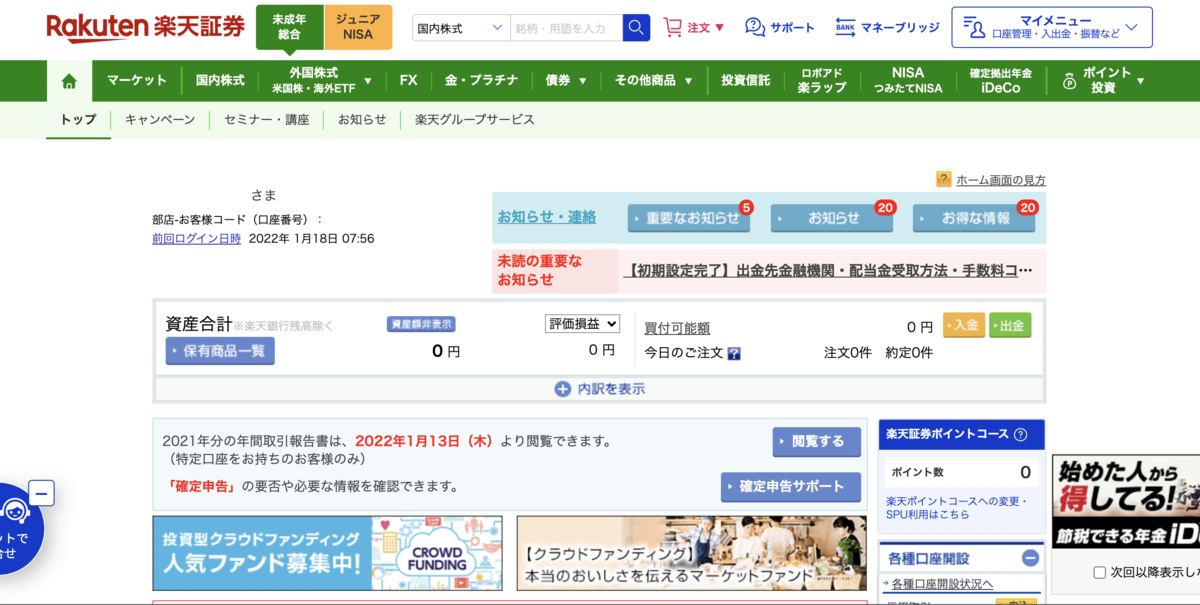This screenshot has width=1200, height=605.
Task: Click the help circle icon on 楽天証券ポイントコース
Action: coord(1020,434)
